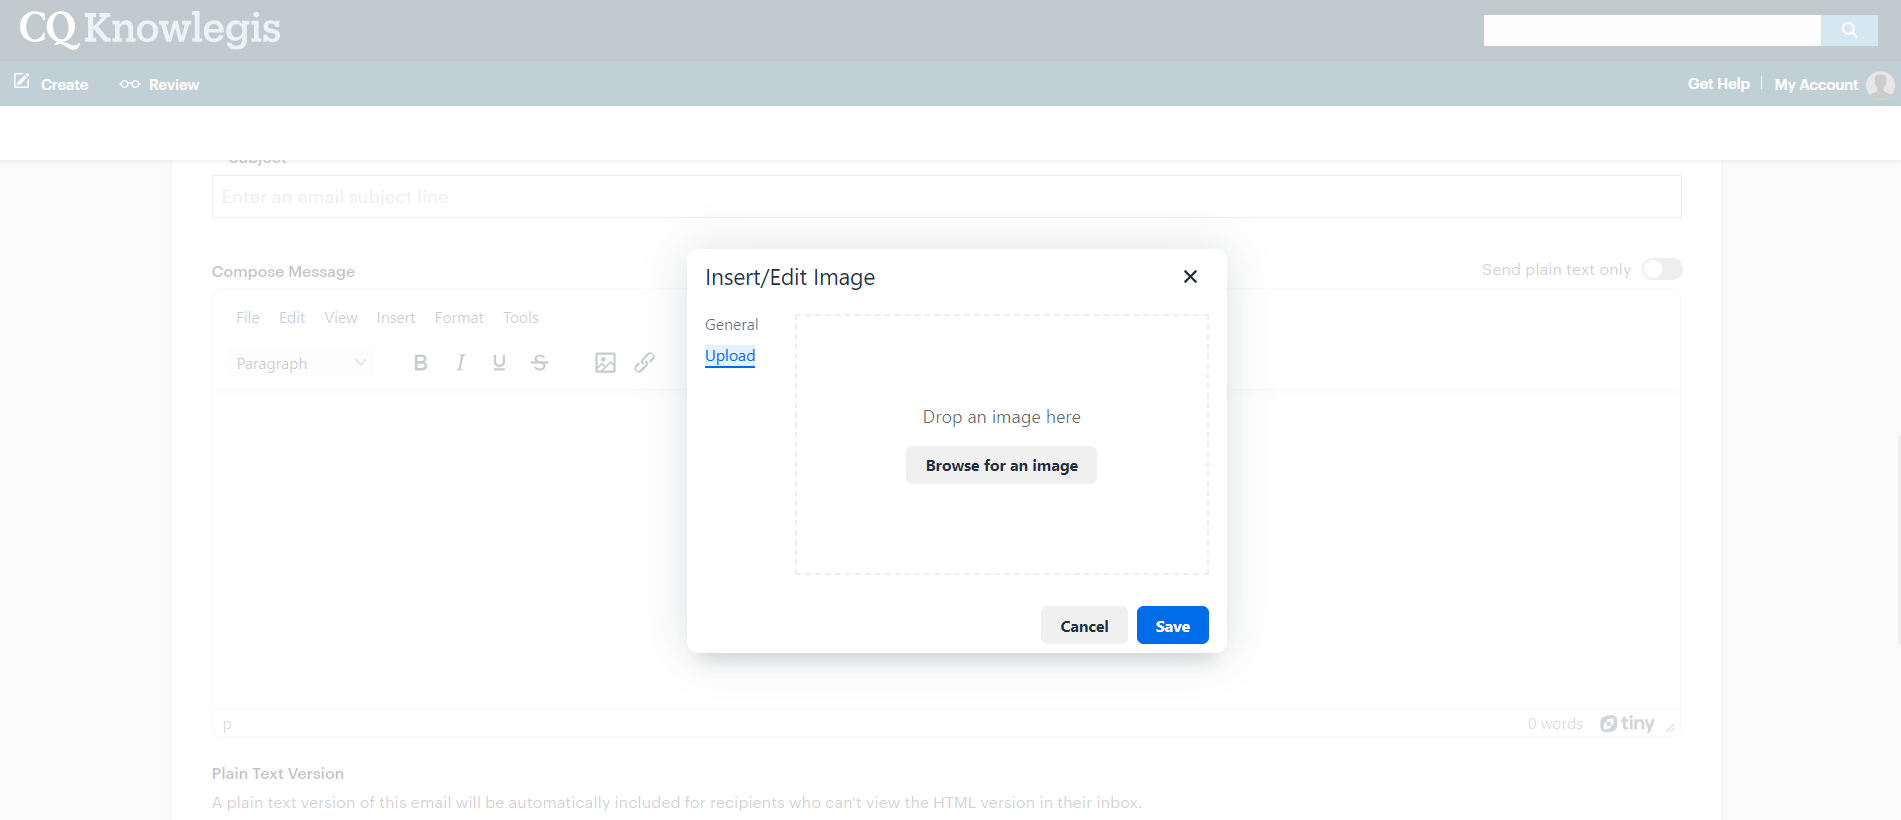Click the Insert link chain icon
Image resolution: width=1901 pixels, height=820 pixels.
point(645,363)
